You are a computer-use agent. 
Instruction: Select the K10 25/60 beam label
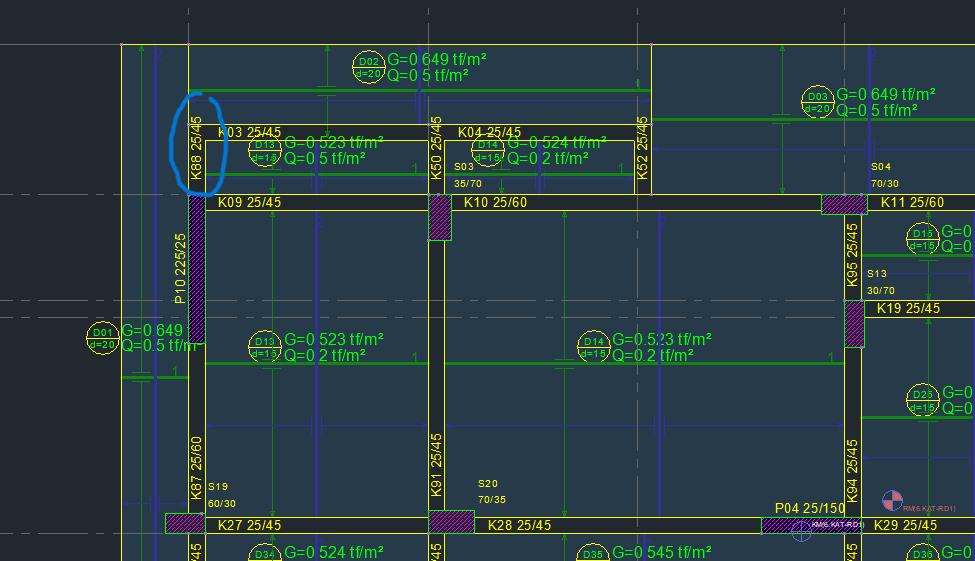496,203
